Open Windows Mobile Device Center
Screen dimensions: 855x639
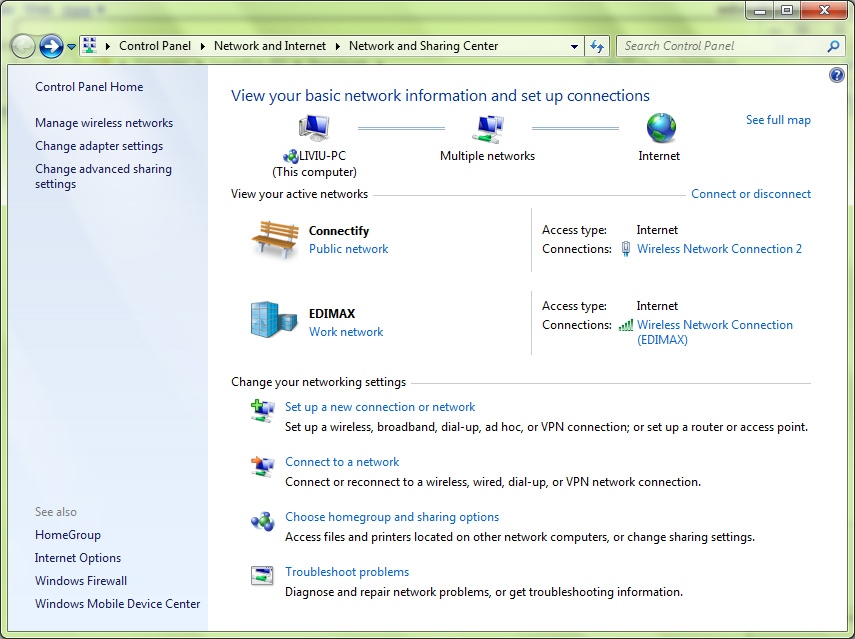(117, 604)
